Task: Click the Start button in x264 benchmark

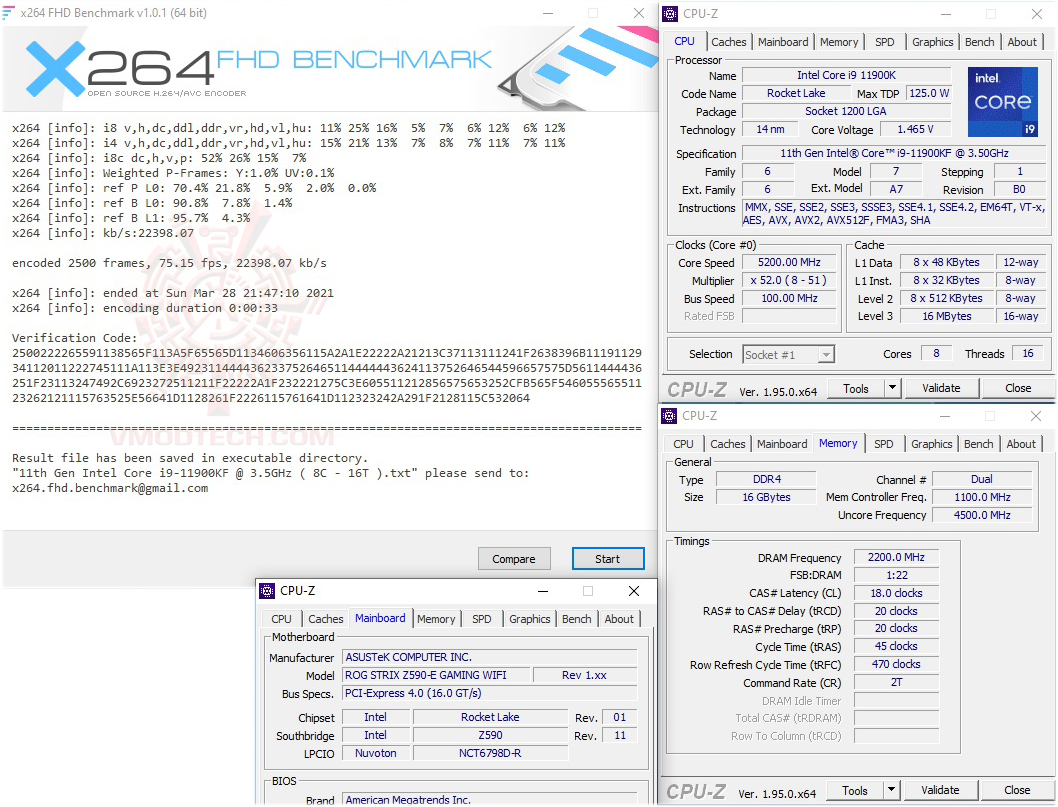Action: 607,559
